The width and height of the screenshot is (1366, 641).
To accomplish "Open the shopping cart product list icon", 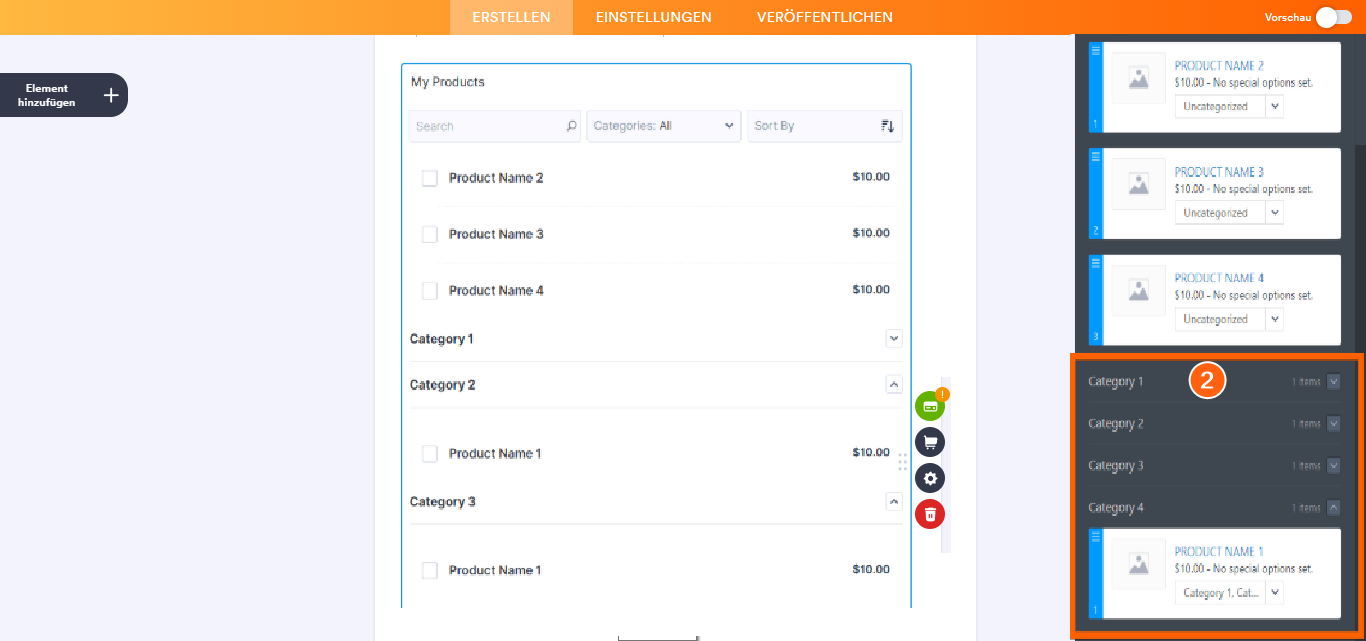I will 930,442.
